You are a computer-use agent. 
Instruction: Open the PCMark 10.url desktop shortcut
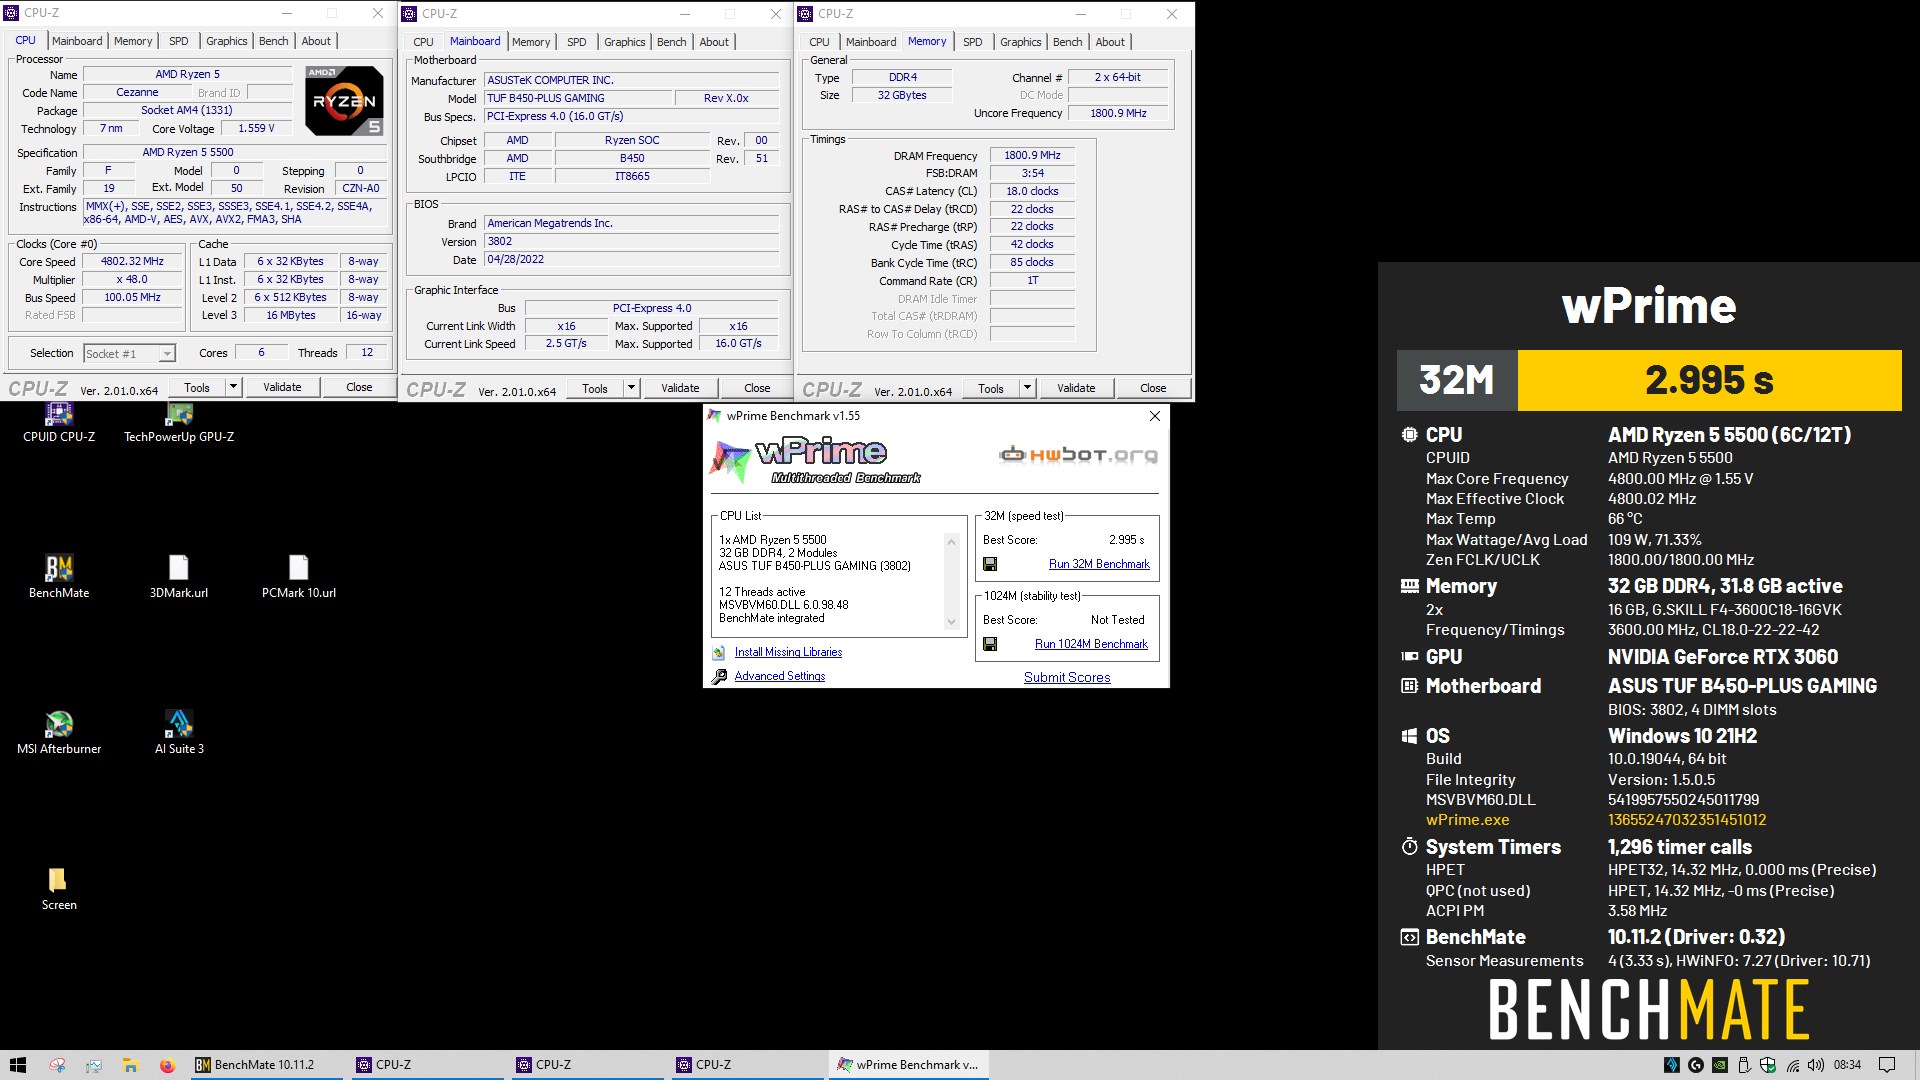coord(299,576)
